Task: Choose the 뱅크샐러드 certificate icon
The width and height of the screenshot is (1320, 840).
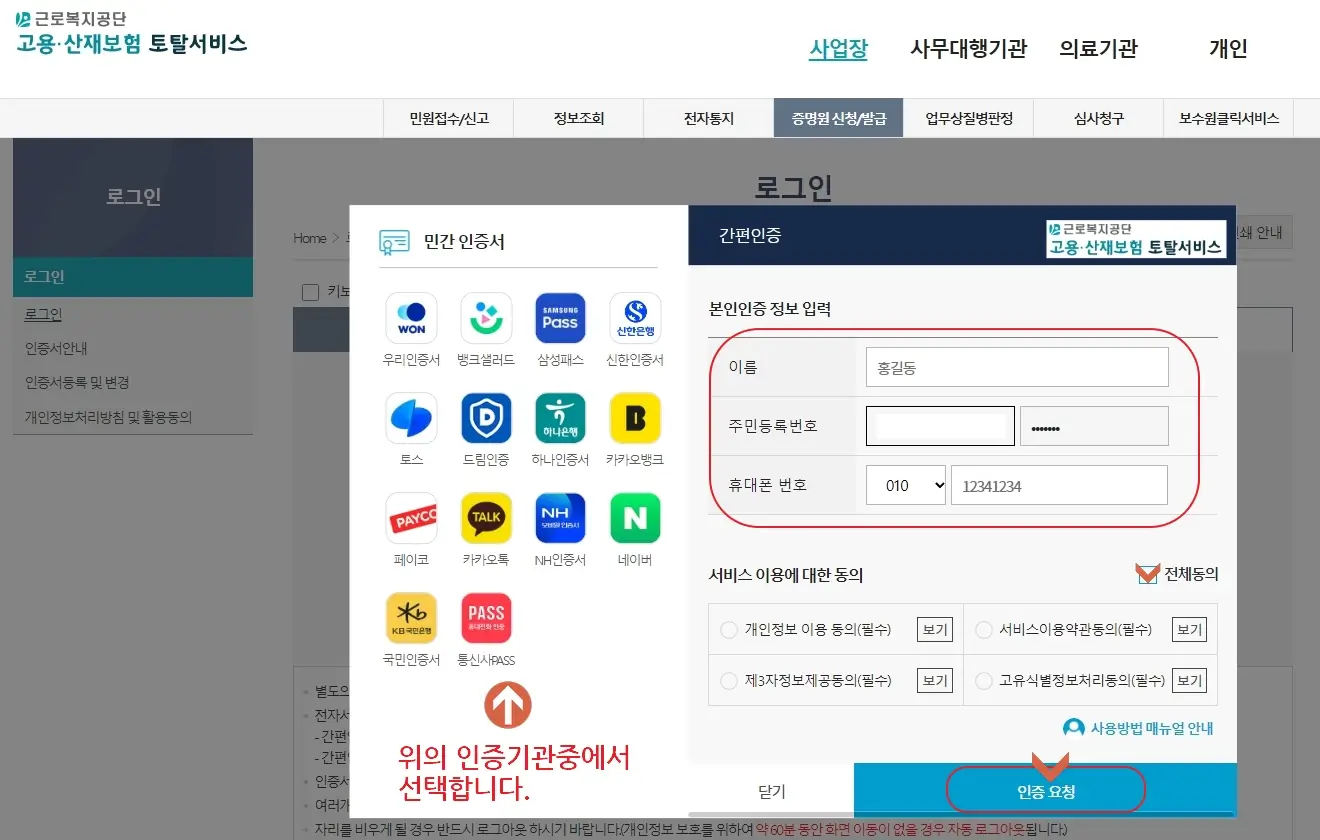Action: 486,318
